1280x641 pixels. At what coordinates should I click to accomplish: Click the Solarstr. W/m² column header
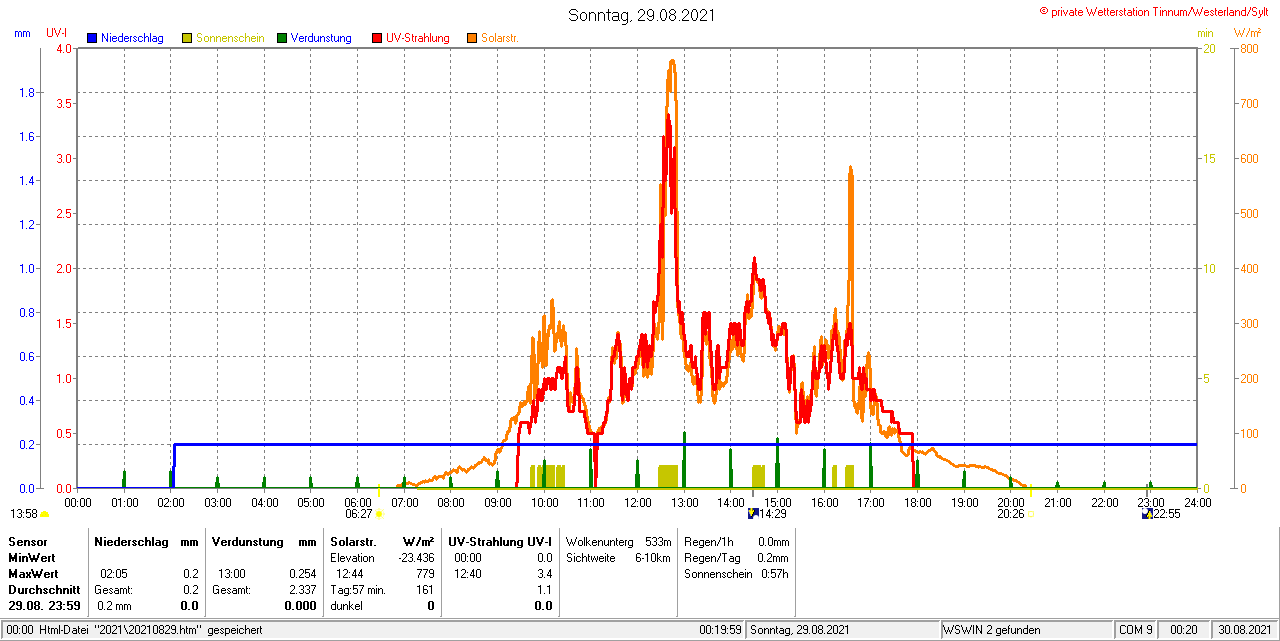click(382, 541)
